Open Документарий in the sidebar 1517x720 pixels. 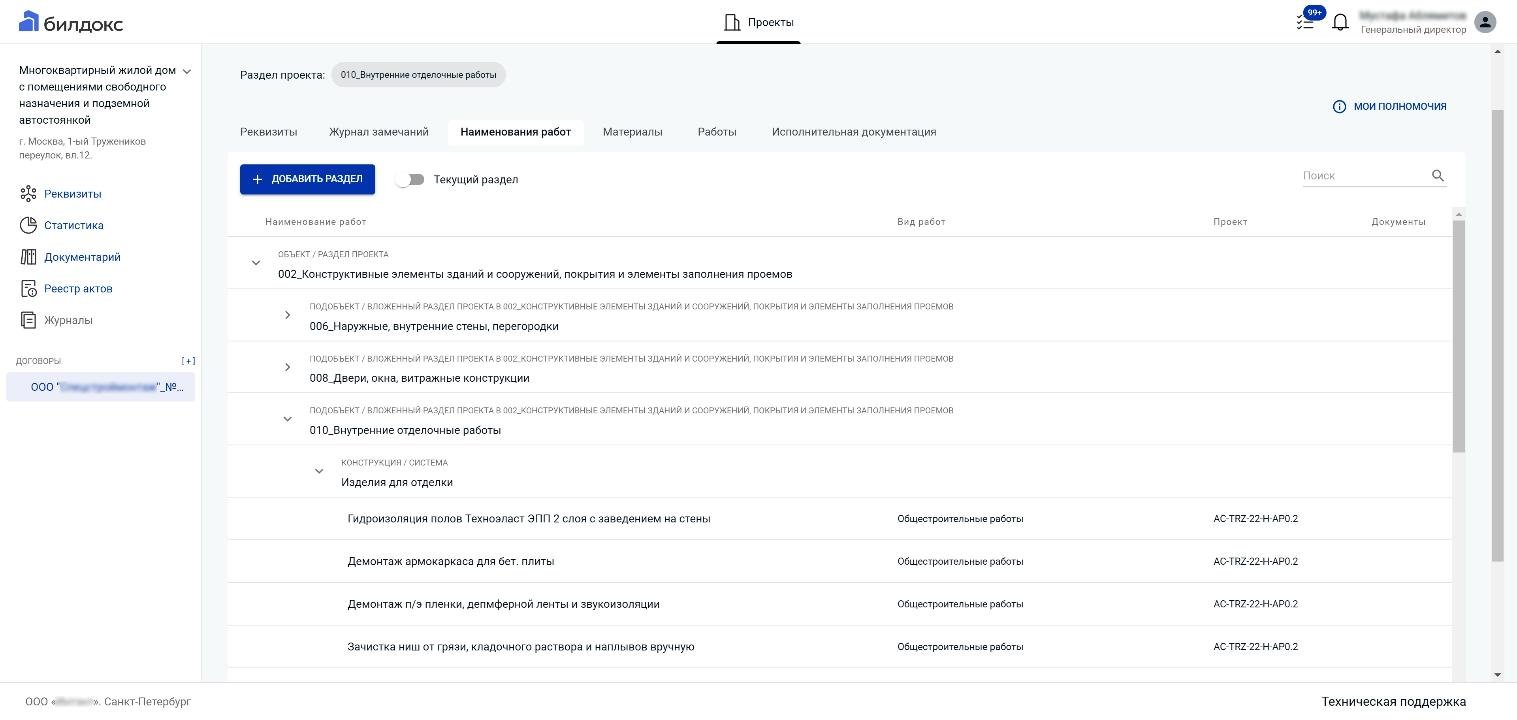[x=82, y=257]
